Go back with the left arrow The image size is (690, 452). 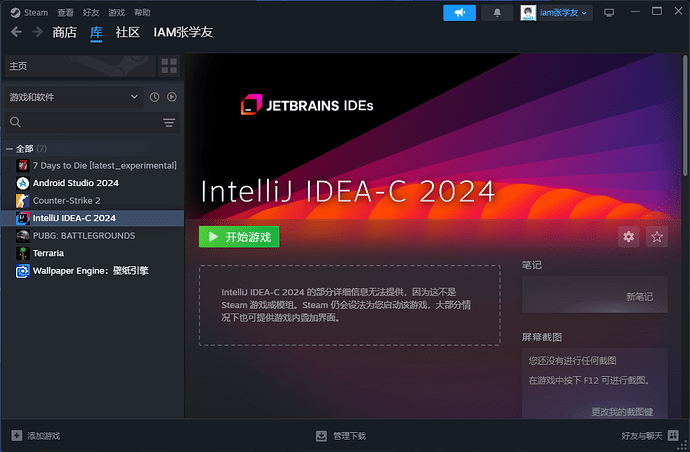(x=16, y=32)
